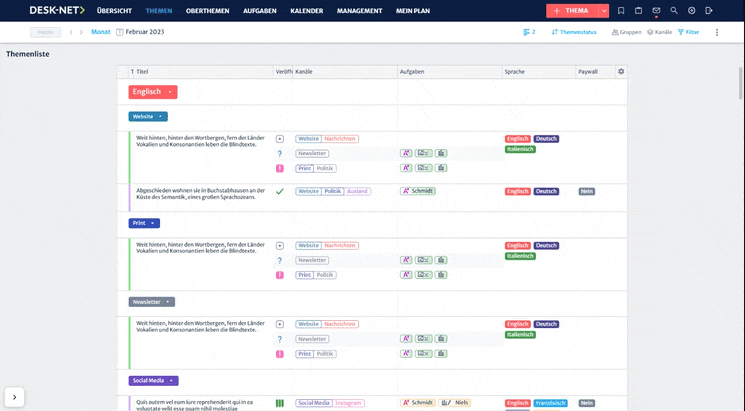The height and width of the screenshot is (411, 745).
Task: Open the Niels task tag
Action: (454, 402)
